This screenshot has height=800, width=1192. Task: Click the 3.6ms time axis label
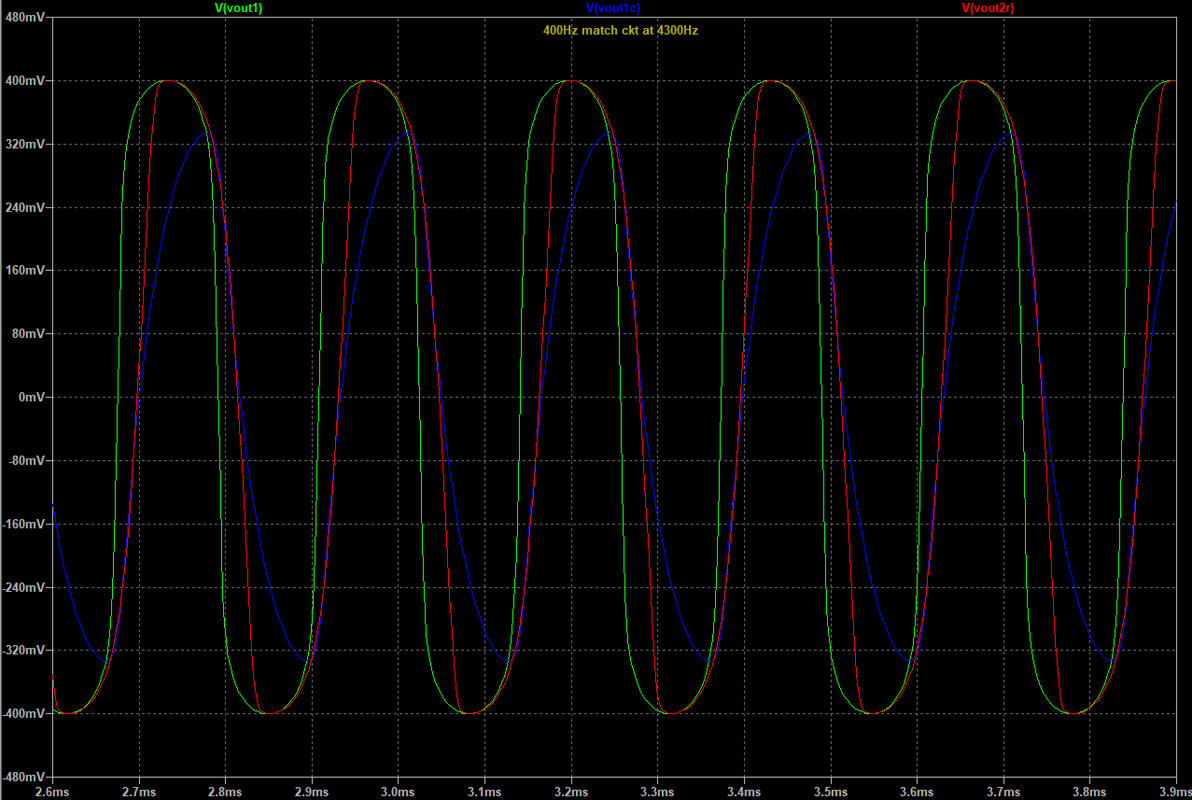(x=917, y=792)
